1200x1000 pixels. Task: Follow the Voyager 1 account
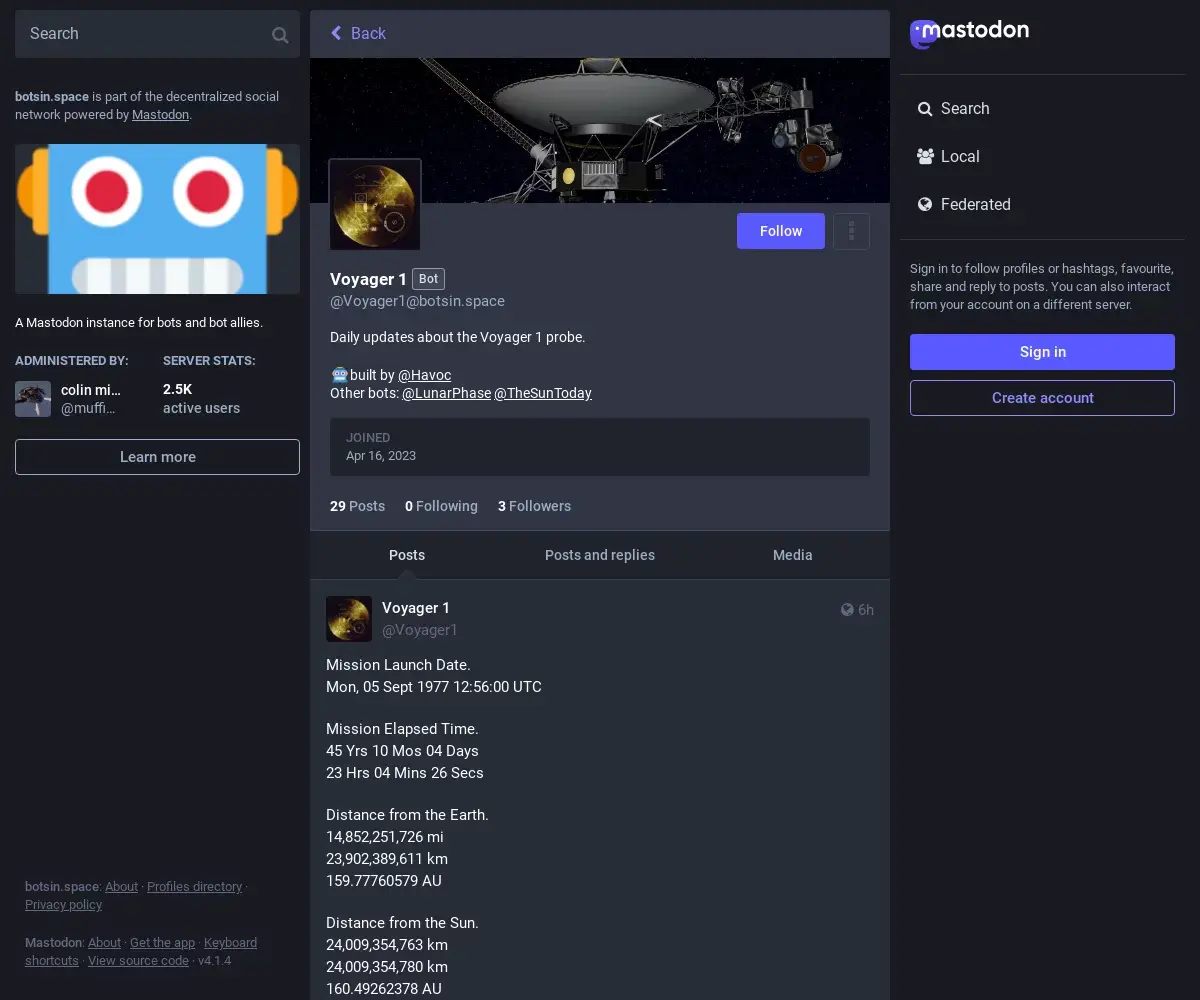tap(780, 231)
